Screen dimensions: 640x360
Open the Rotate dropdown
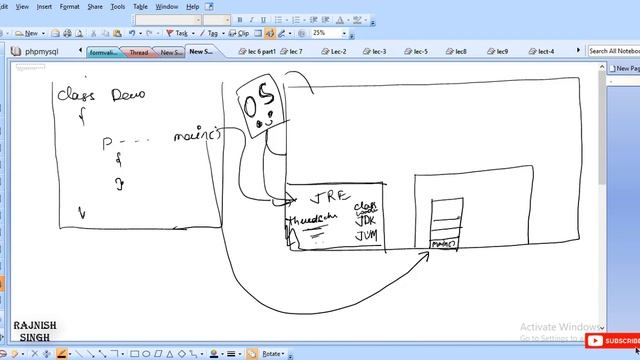pyautogui.click(x=273, y=354)
